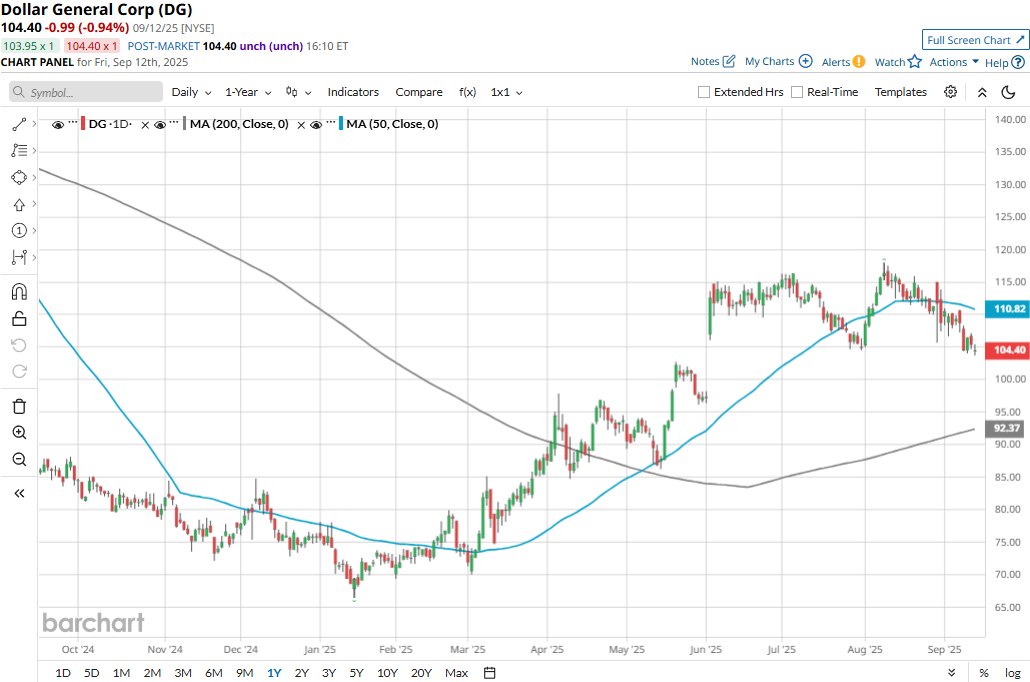
Task: Open the Fibonacci lines annotation tool
Action: 19,150
